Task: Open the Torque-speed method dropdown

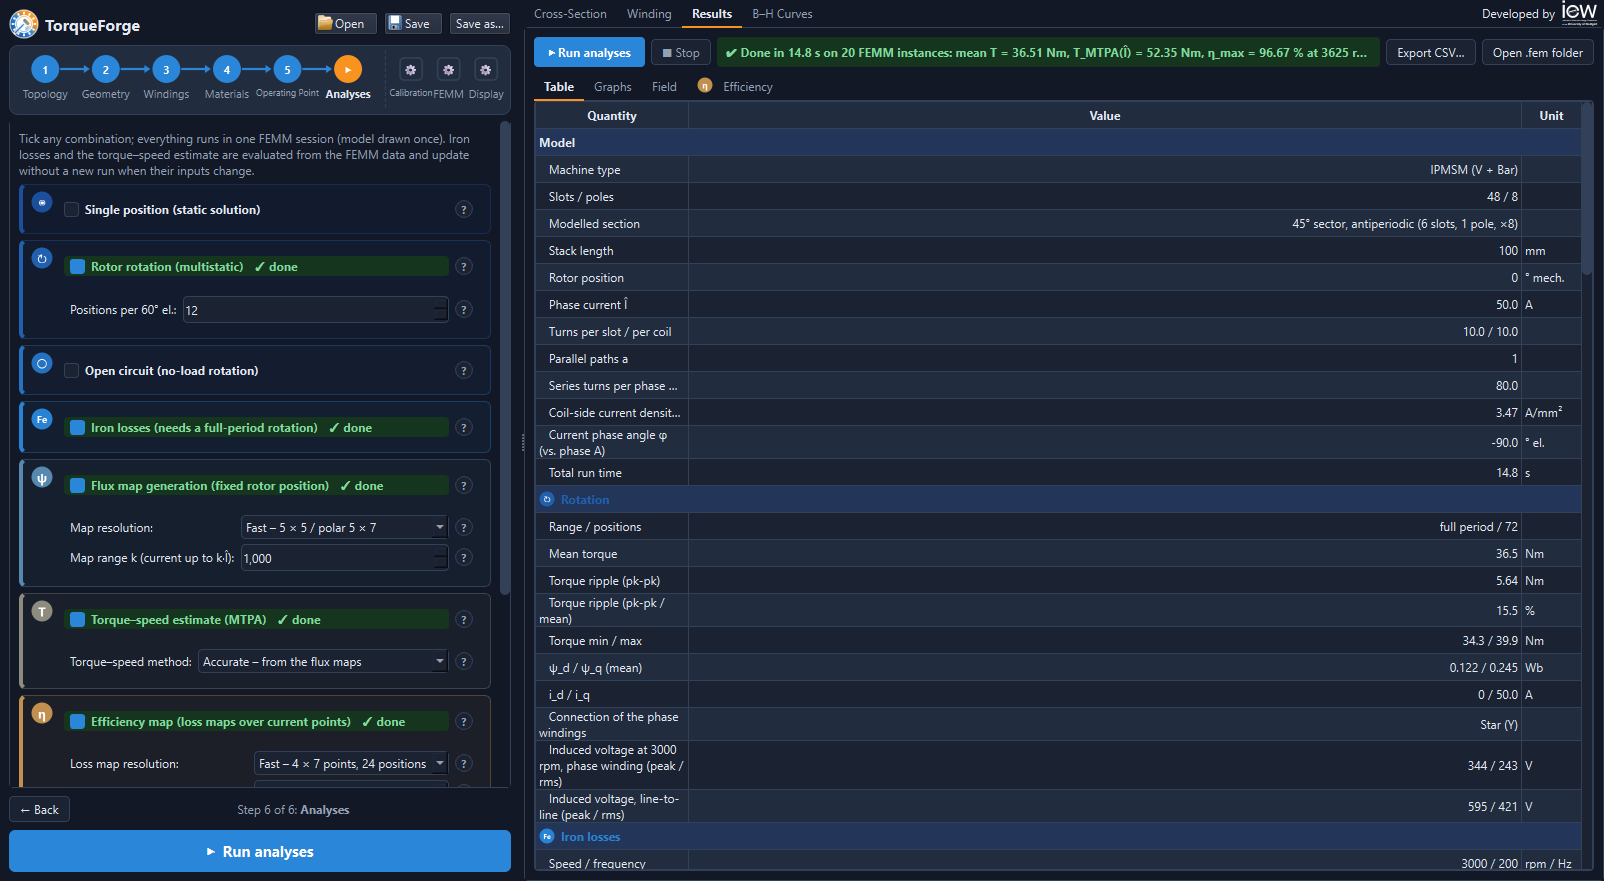Action: [x=323, y=662]
